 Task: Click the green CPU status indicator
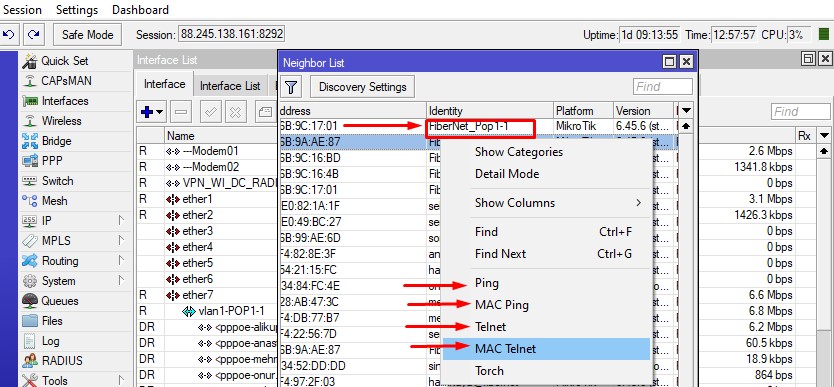[x=823, y=35]
